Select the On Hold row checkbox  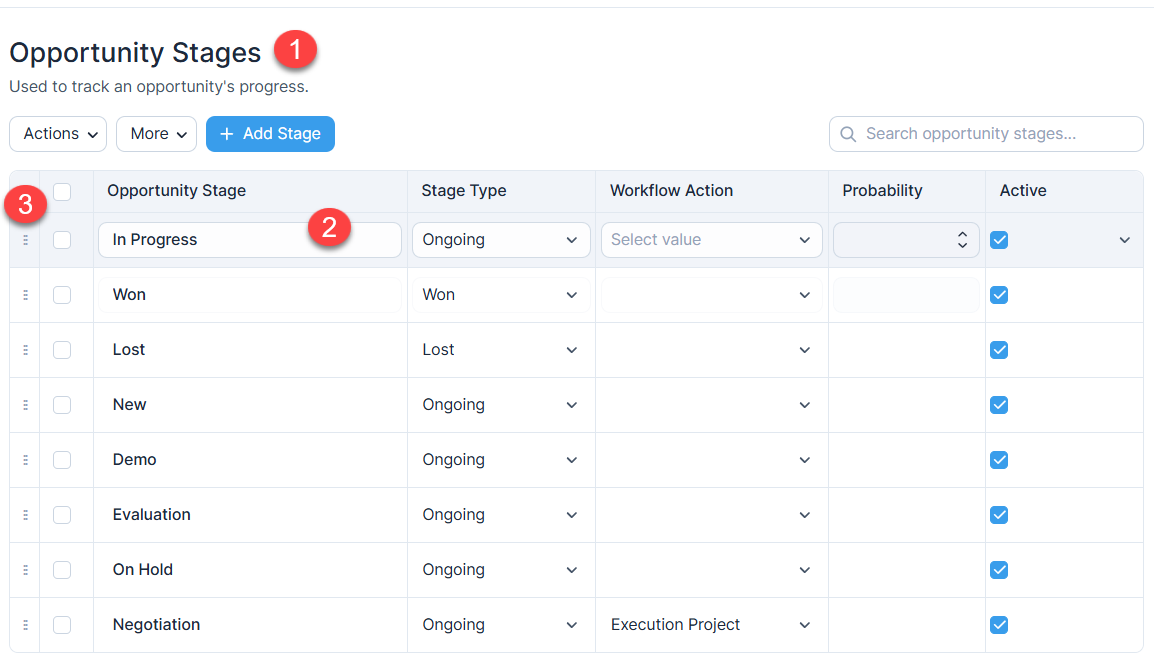click(62, 570)
